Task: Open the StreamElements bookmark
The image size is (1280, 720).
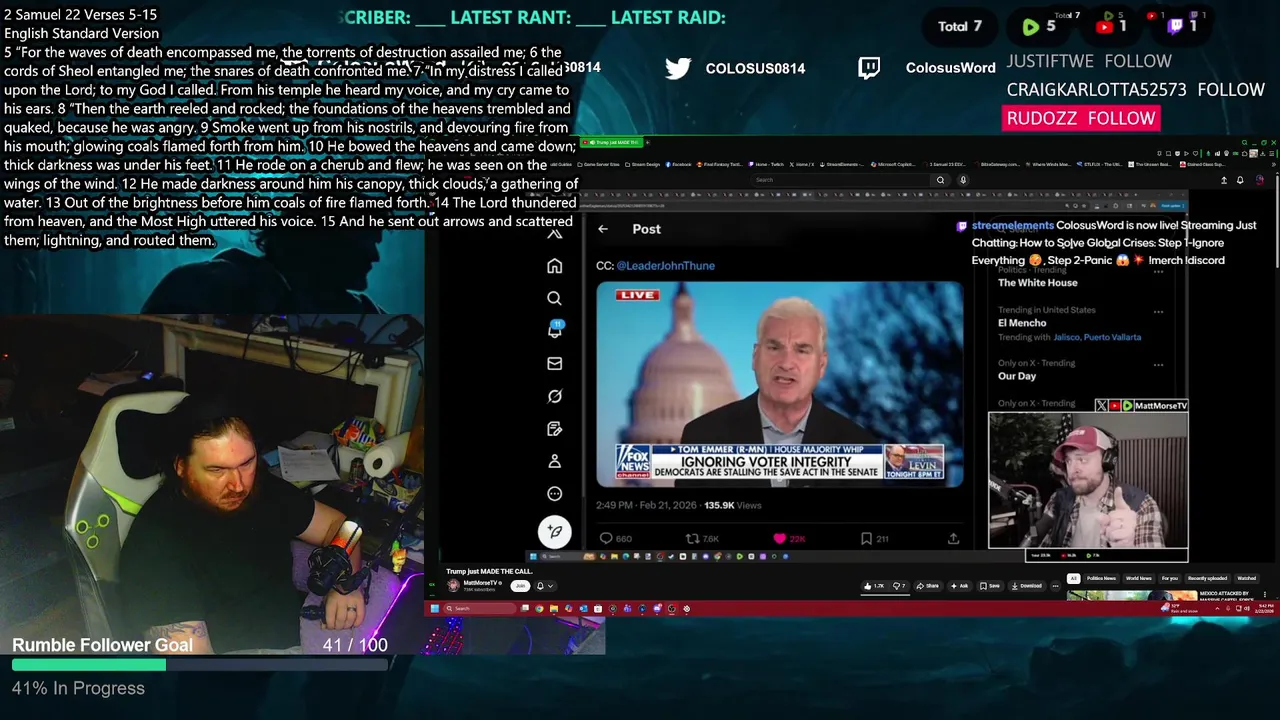Action: 842,165
